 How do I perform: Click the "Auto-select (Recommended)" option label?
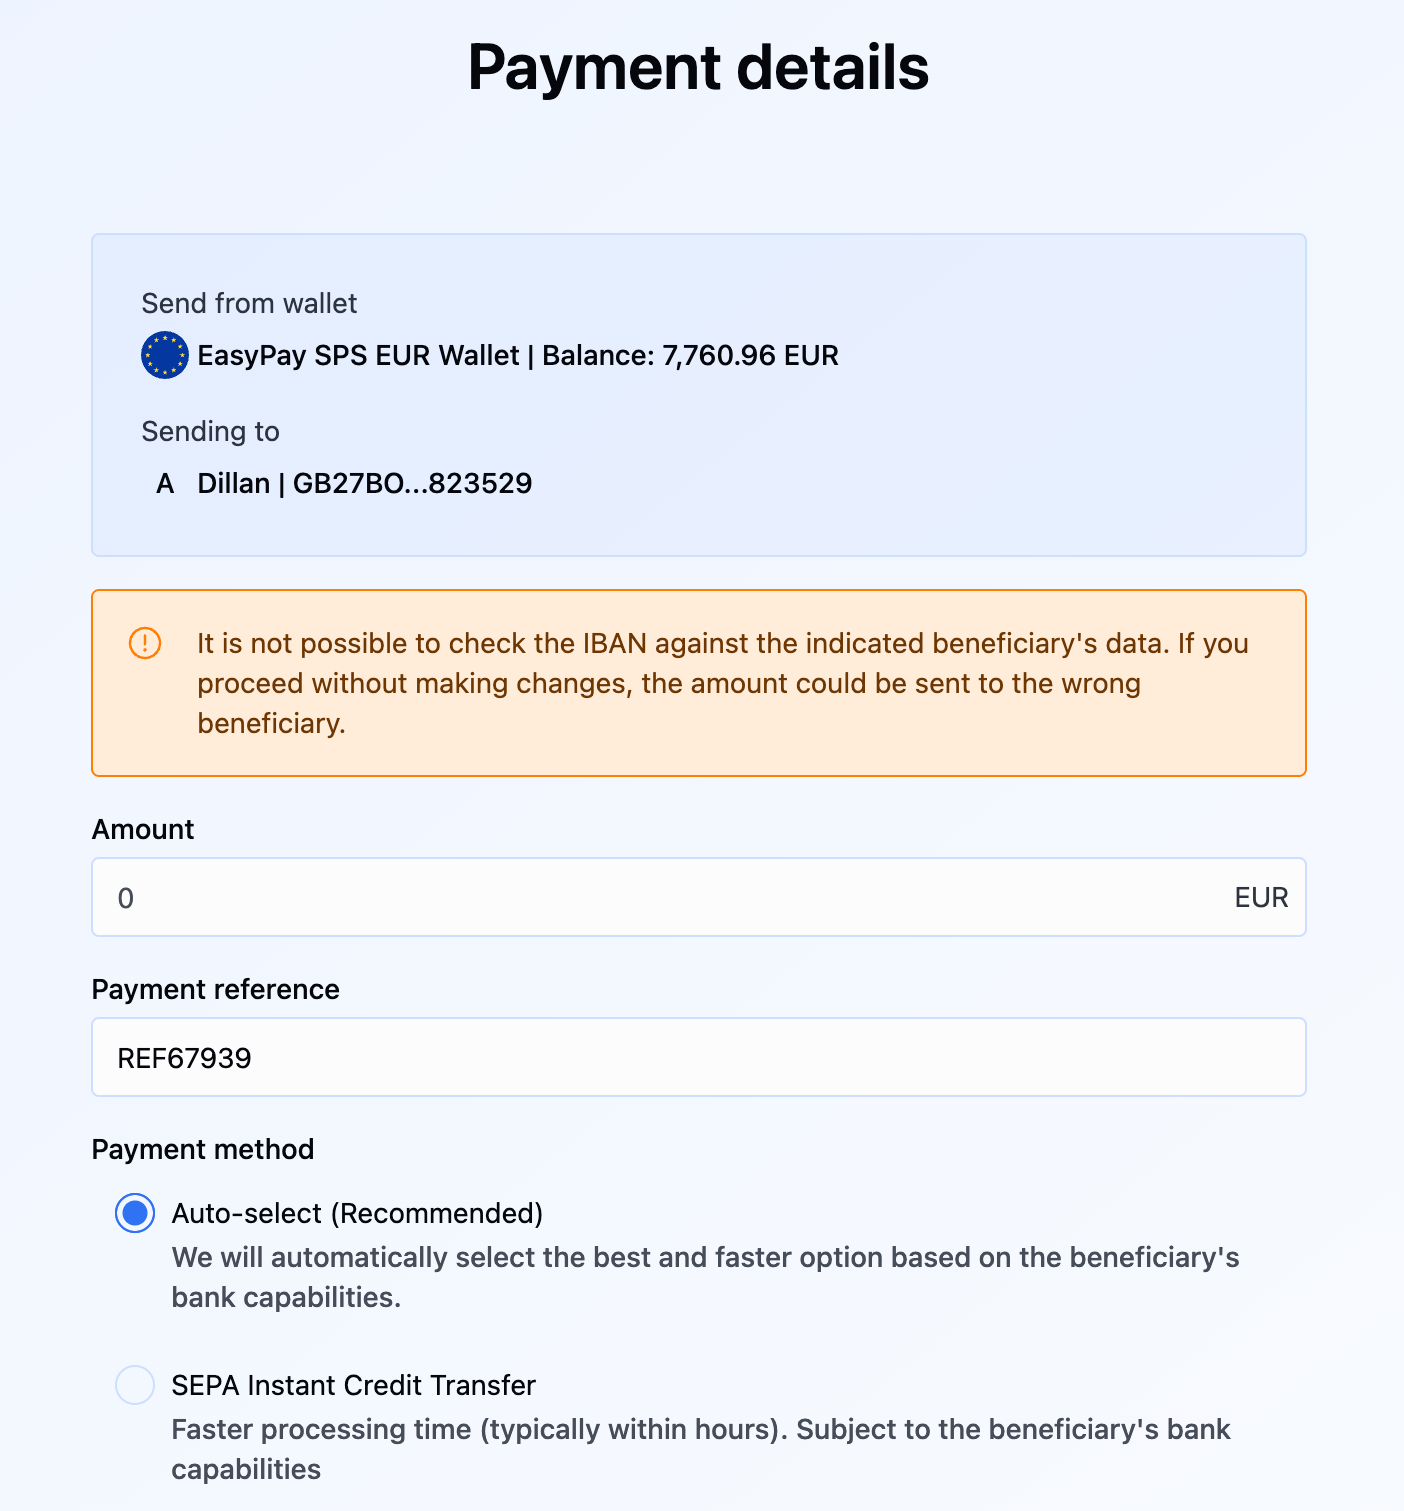coord(357,1213)
